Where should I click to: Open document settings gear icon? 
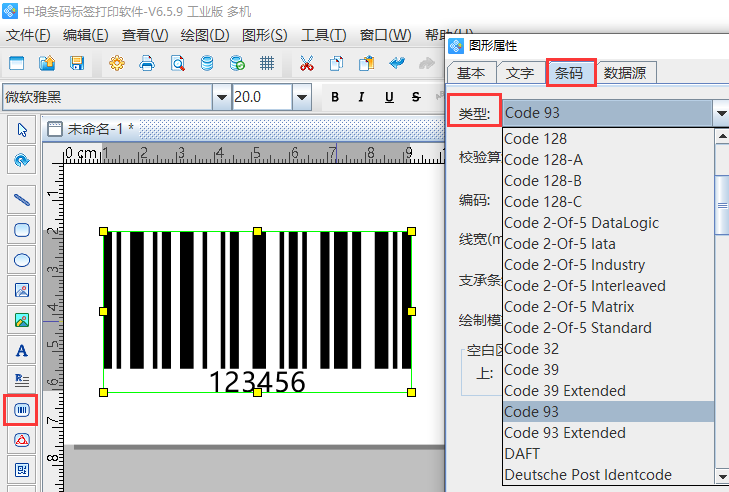point(117,63)
